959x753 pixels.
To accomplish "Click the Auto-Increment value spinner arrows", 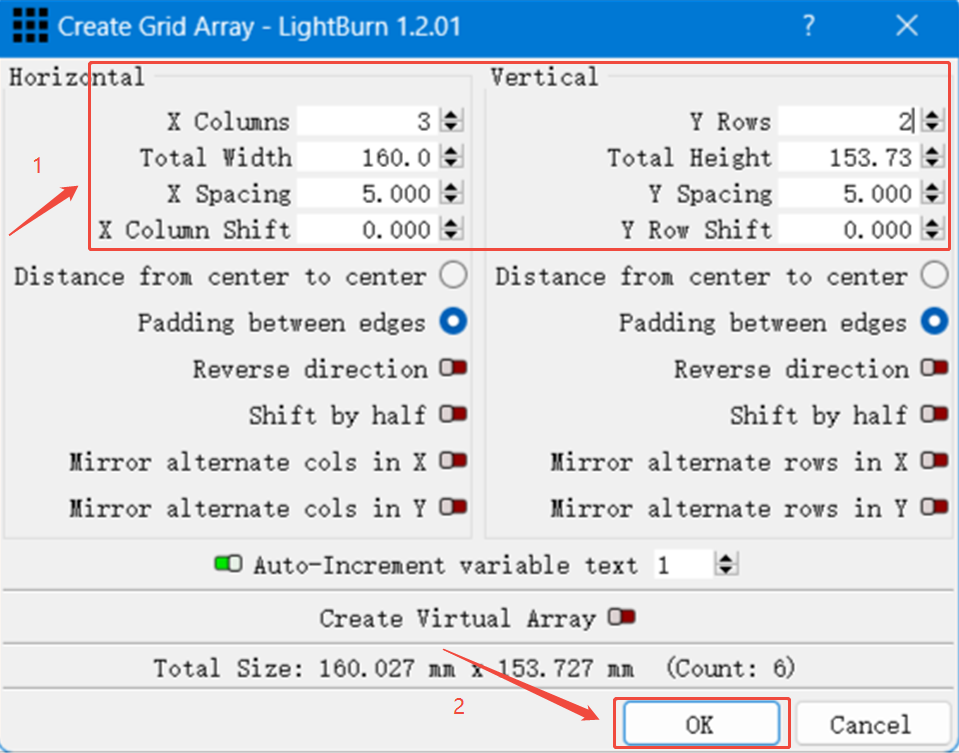I will [727, 565].
